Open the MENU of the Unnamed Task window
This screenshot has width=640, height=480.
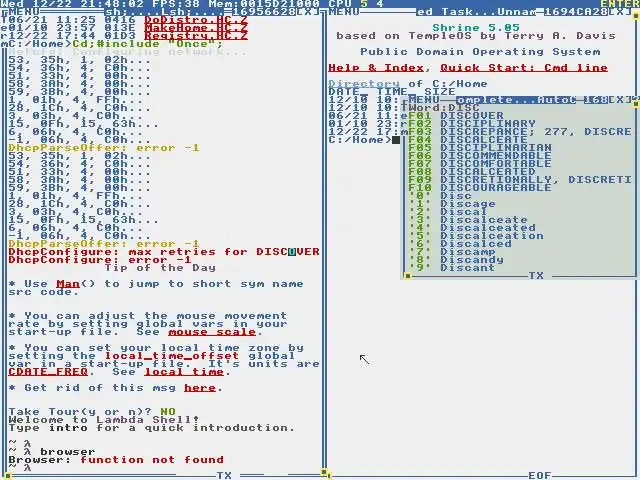click(344, 12)
